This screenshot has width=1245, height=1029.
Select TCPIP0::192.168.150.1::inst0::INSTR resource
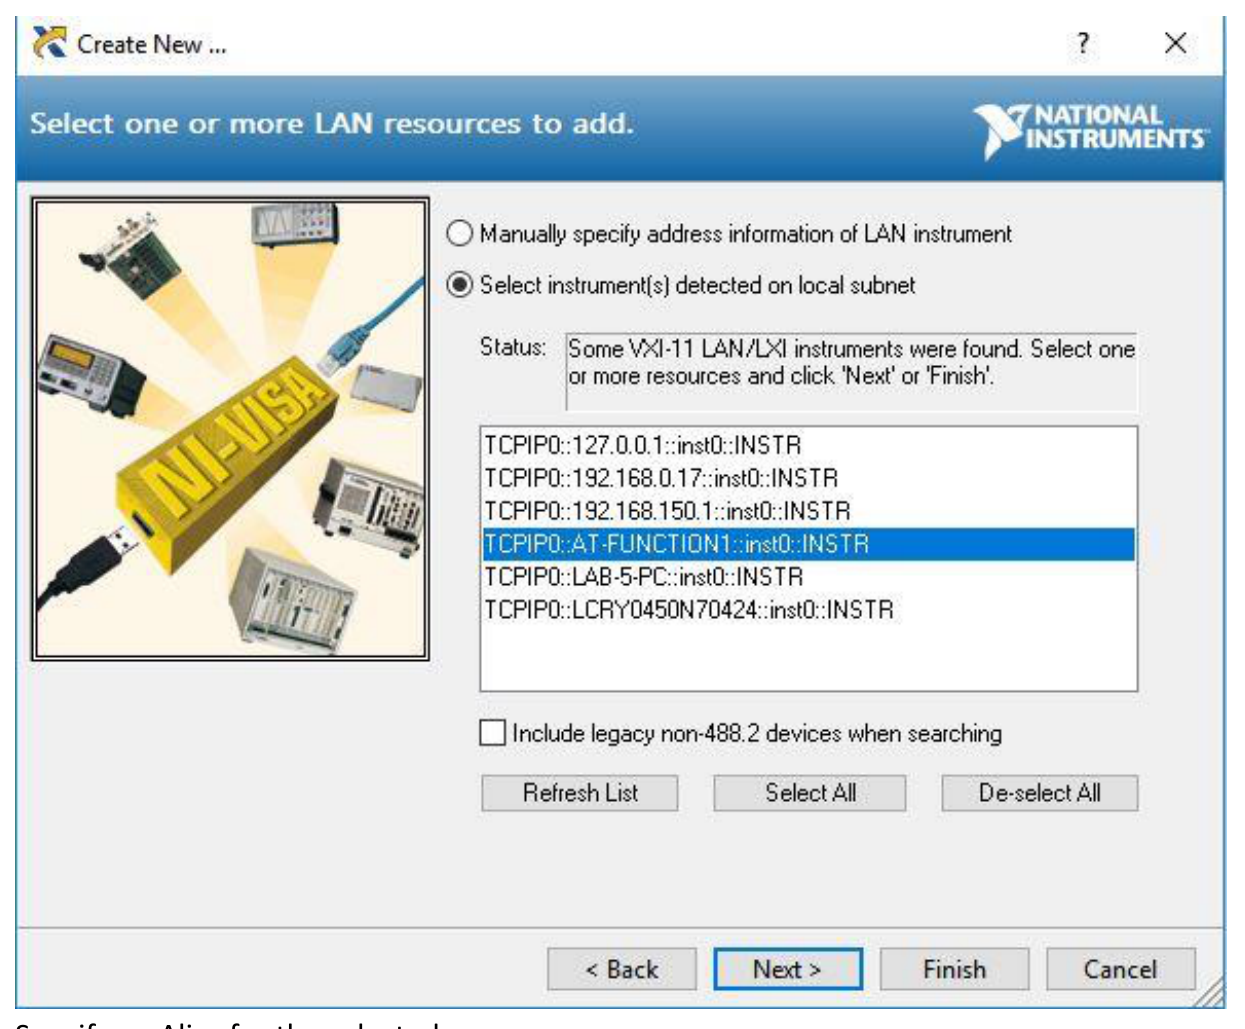(808, 511)
